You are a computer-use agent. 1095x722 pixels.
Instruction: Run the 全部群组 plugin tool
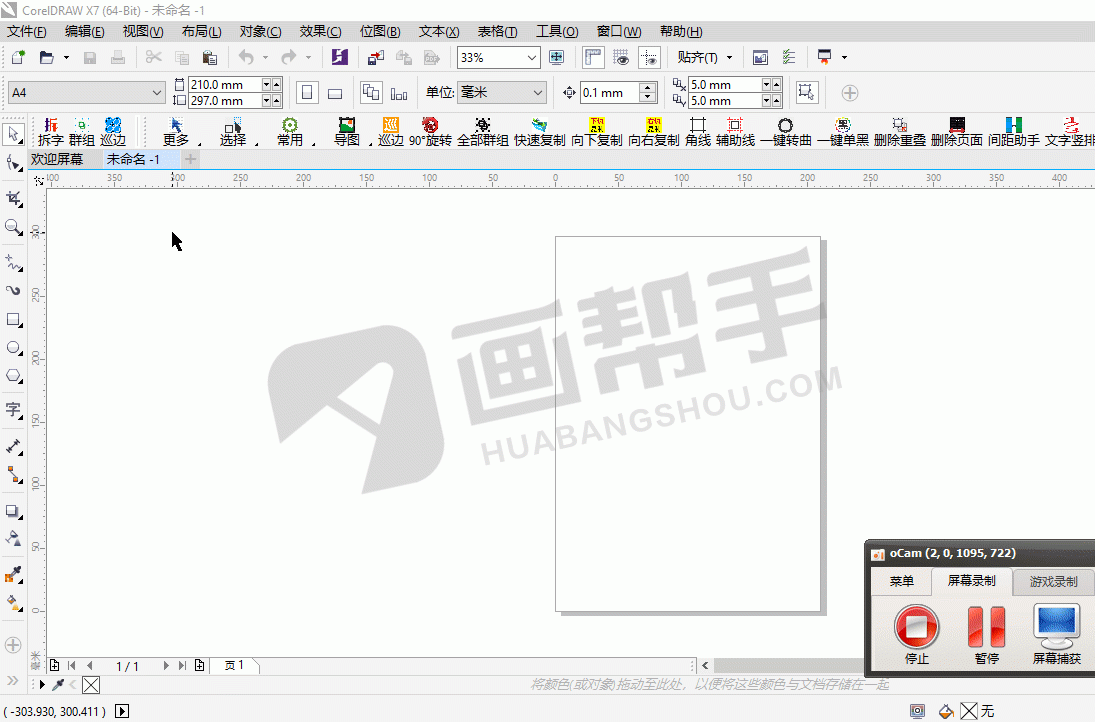coord(483,131)
